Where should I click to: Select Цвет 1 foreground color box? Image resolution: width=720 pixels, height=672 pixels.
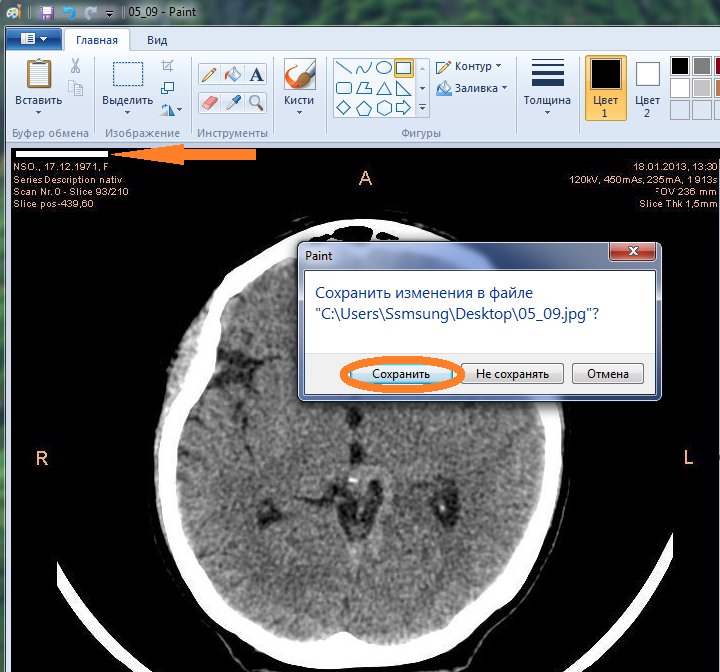(606, 88)
